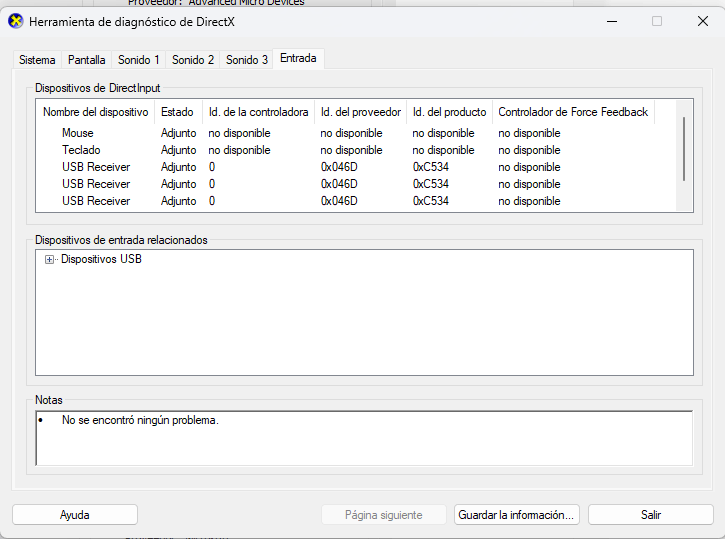725x539 pixels.
Task: Click Adjunto status in Teclado row
Action: [178, 150]
